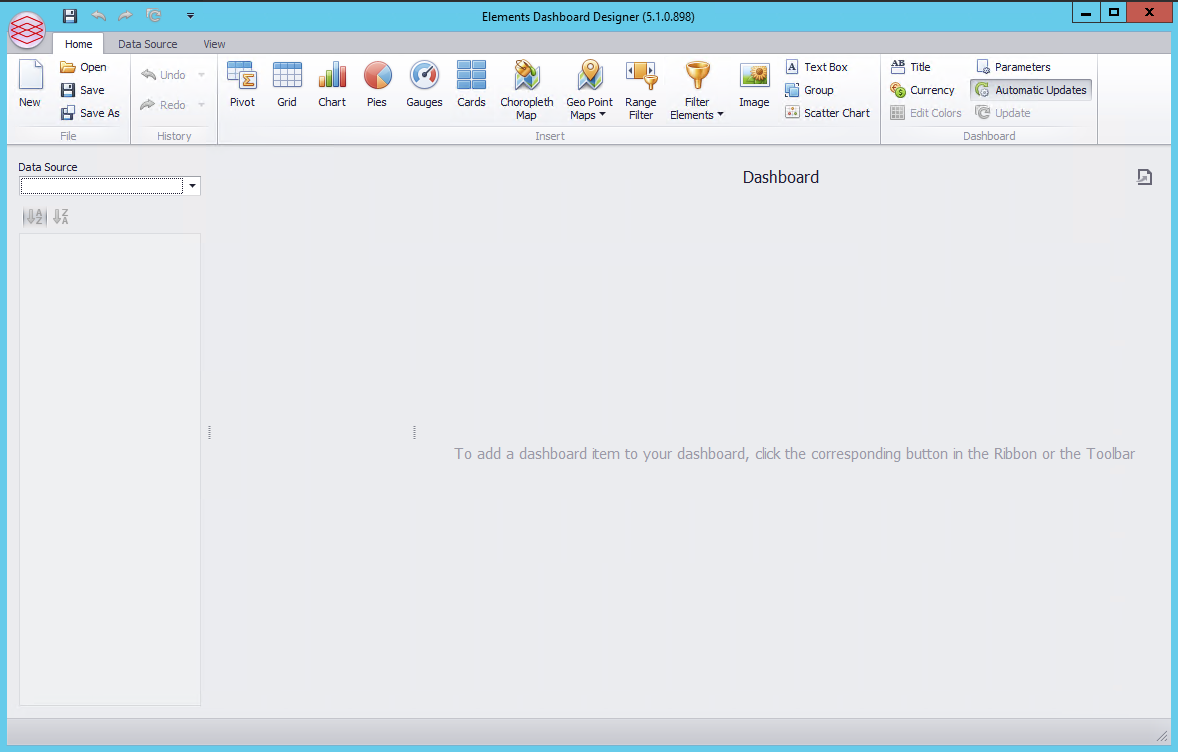The width and height of the screenshot is (1178, 752).
Task: Expand the Undo history dropdown arrow
Action: (x=201, y=74)
